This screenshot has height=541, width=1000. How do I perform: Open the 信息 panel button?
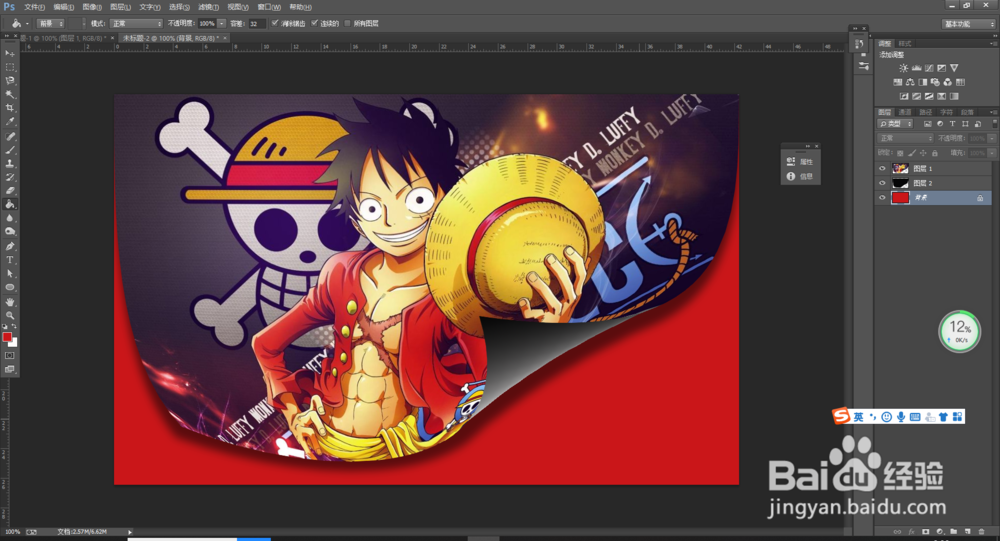coord(800,177)
